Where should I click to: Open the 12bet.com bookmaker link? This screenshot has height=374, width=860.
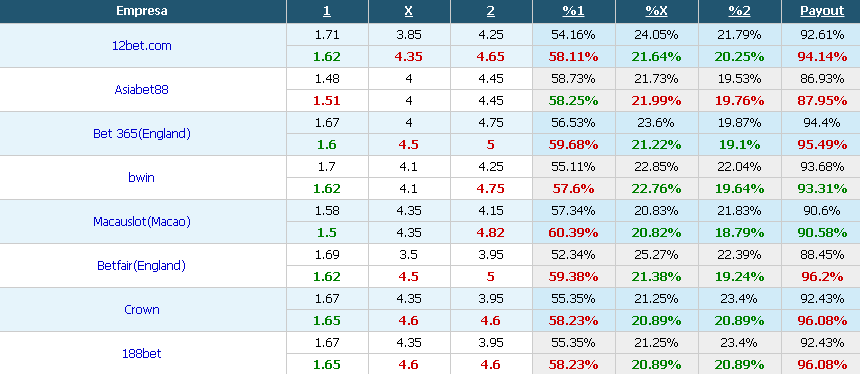(x=142, y=46)
